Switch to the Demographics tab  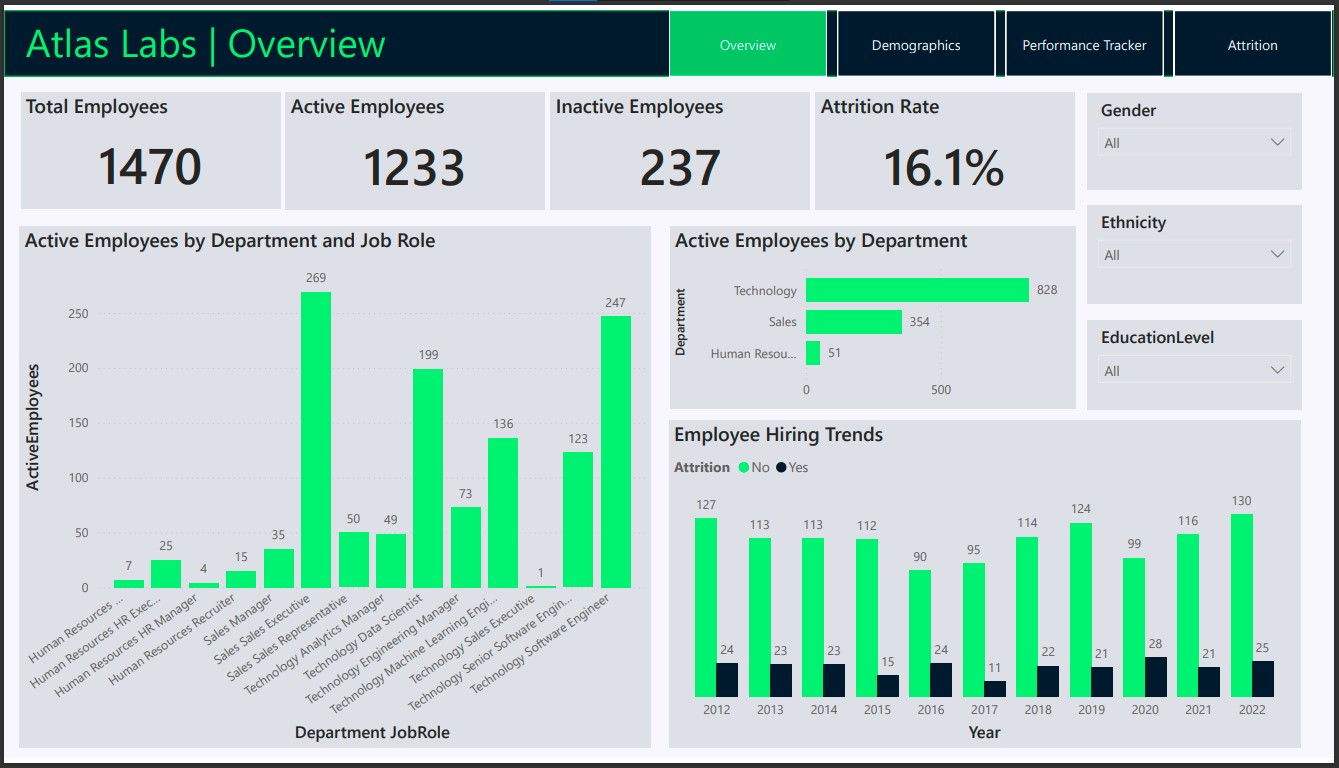(x=916, y=45)
